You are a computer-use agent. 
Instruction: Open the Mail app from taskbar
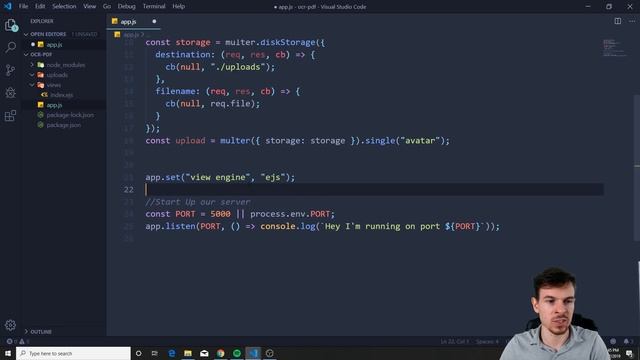coord(204,353)
